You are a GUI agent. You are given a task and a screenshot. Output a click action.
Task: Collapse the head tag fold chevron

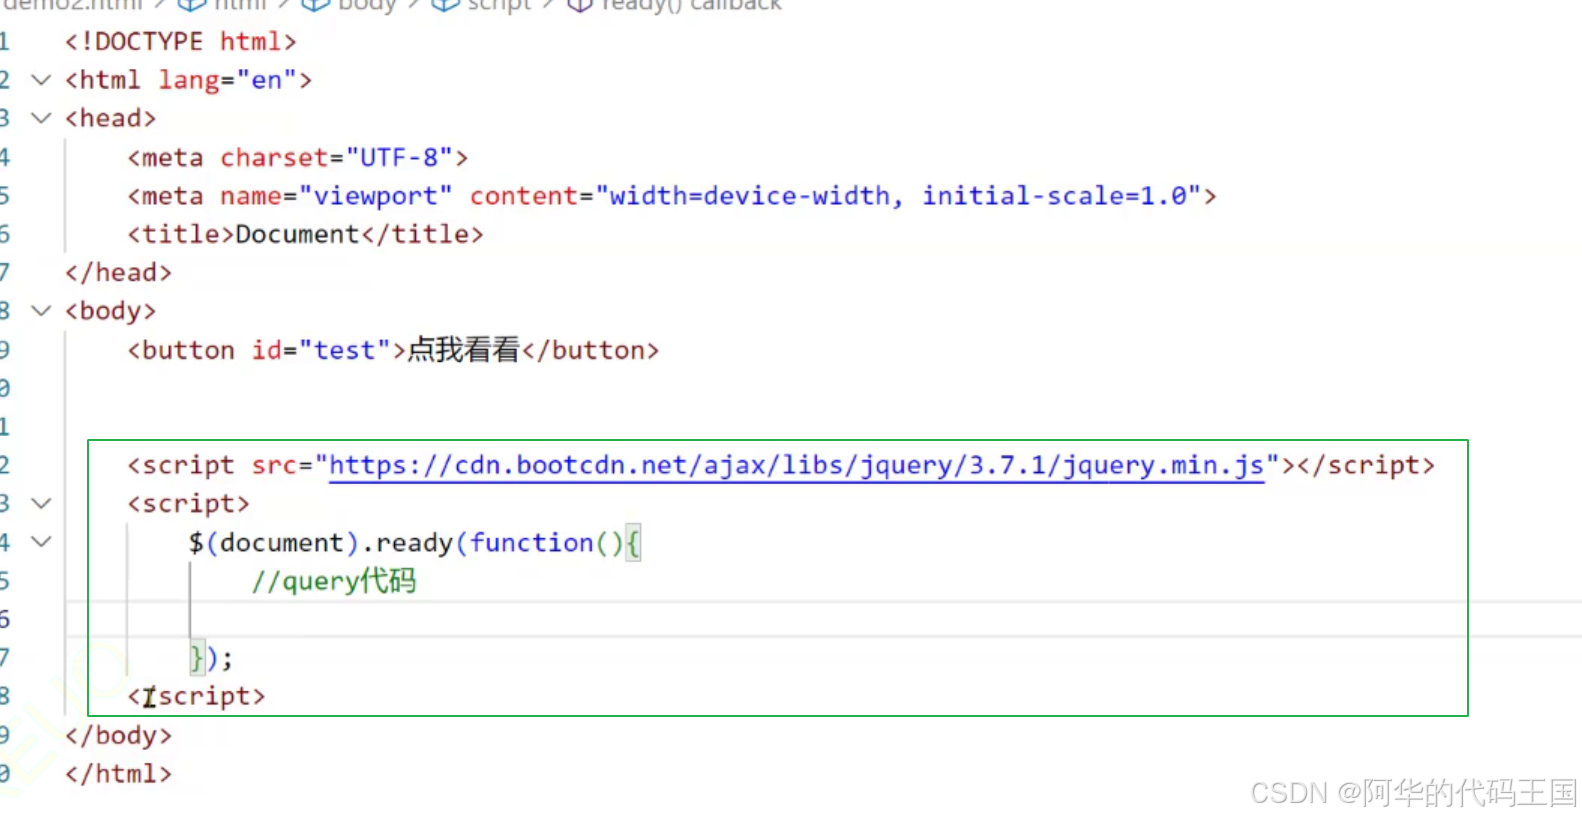point(41,118)
